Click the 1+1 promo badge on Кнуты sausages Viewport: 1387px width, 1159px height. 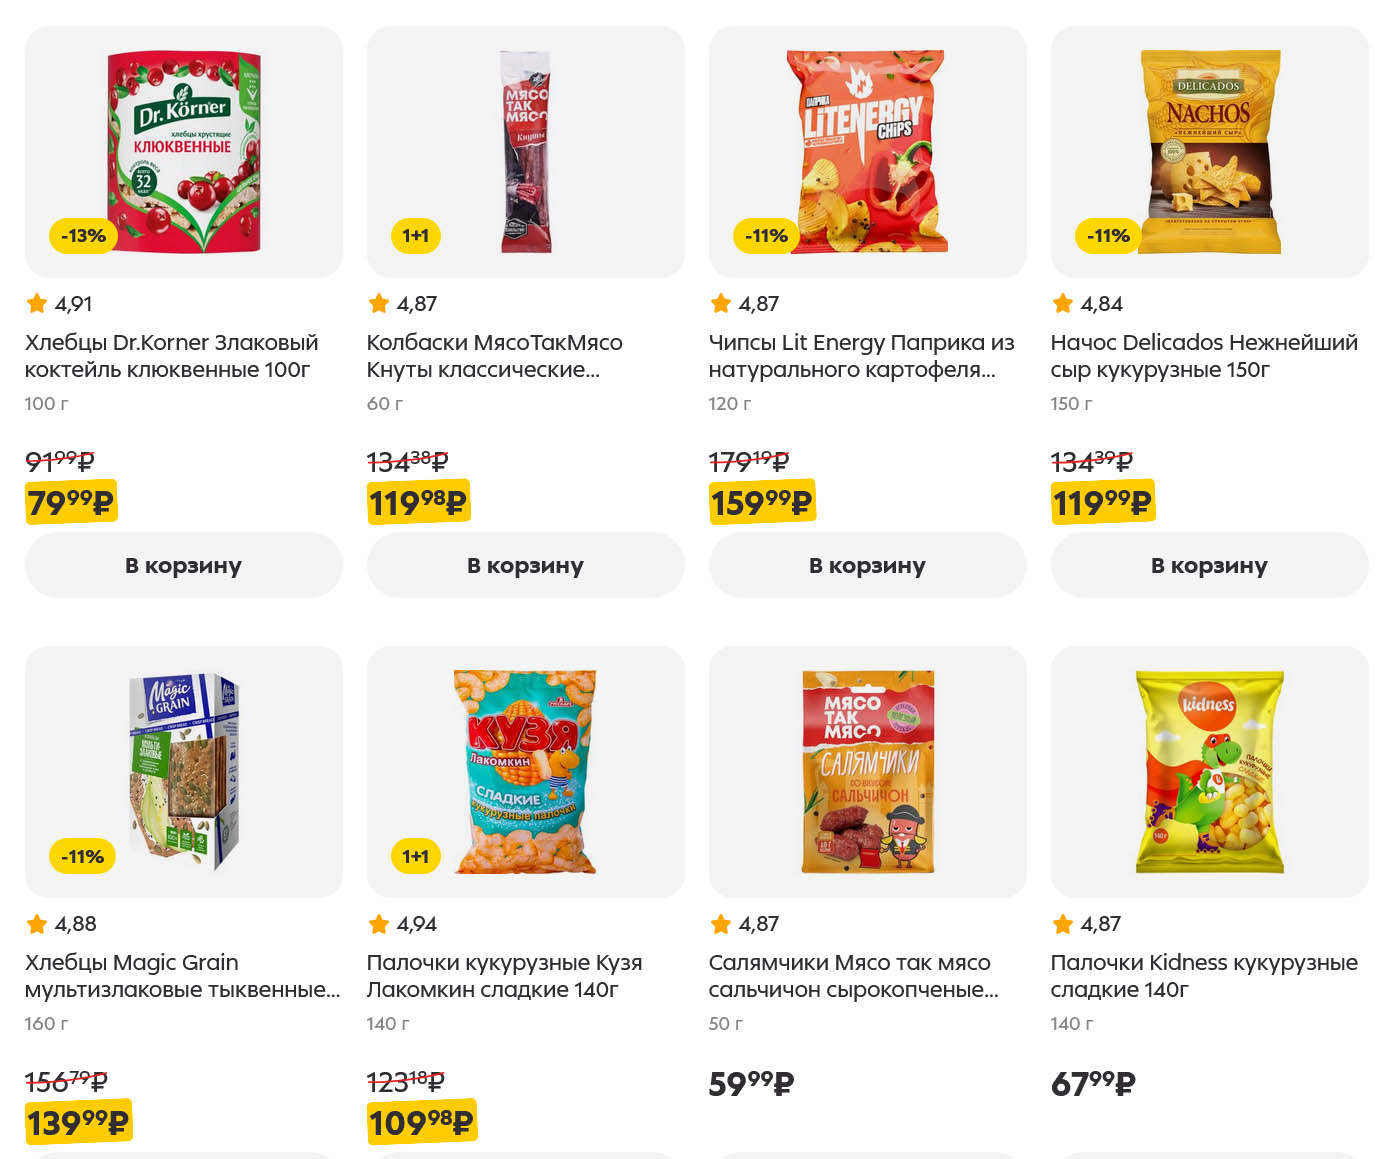coord(415,236)
